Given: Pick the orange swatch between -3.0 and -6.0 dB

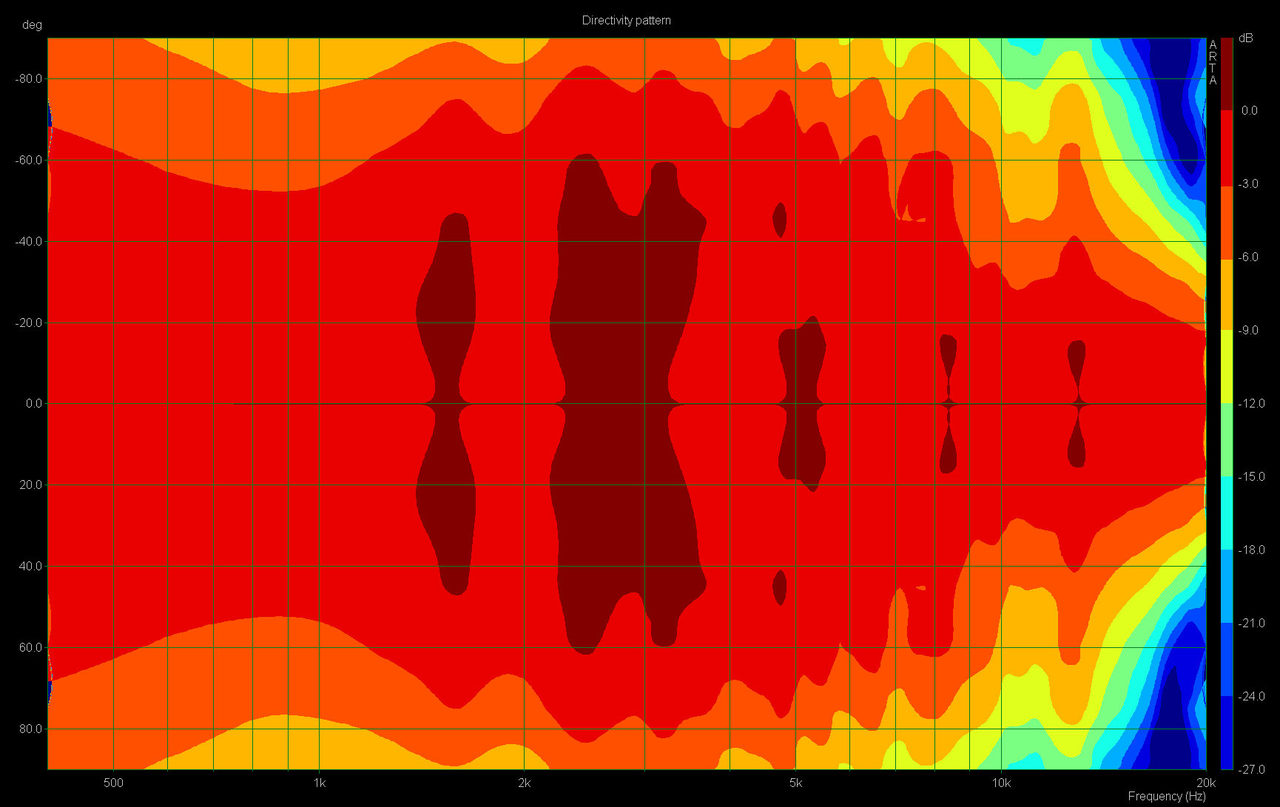Looking at the screenshot, I should pyautogui.click(x=1227, y=220).
